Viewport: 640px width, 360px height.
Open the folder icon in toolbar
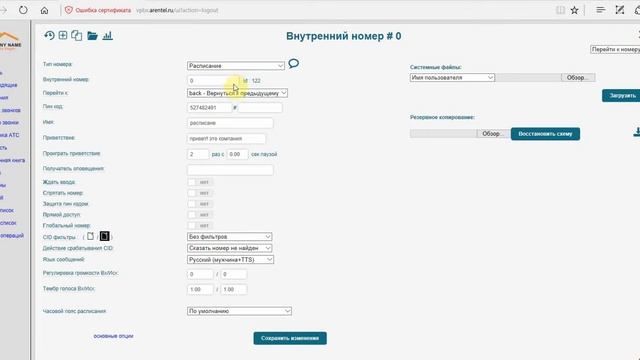92,36
